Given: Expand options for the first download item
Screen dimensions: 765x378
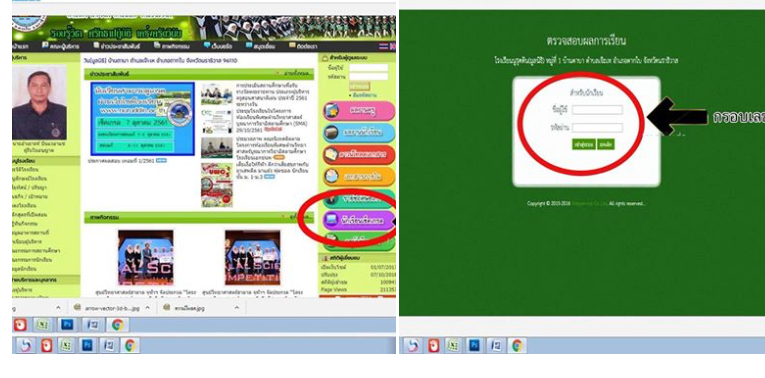Looking at the screenshot, I should pos(58,308).
